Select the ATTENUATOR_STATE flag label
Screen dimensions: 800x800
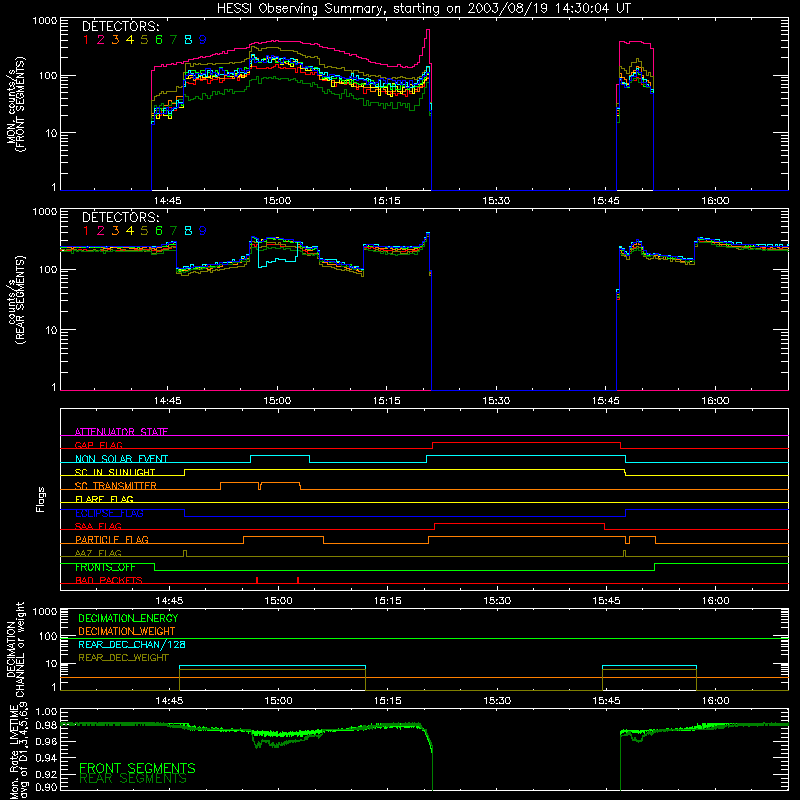coord(121,432)
